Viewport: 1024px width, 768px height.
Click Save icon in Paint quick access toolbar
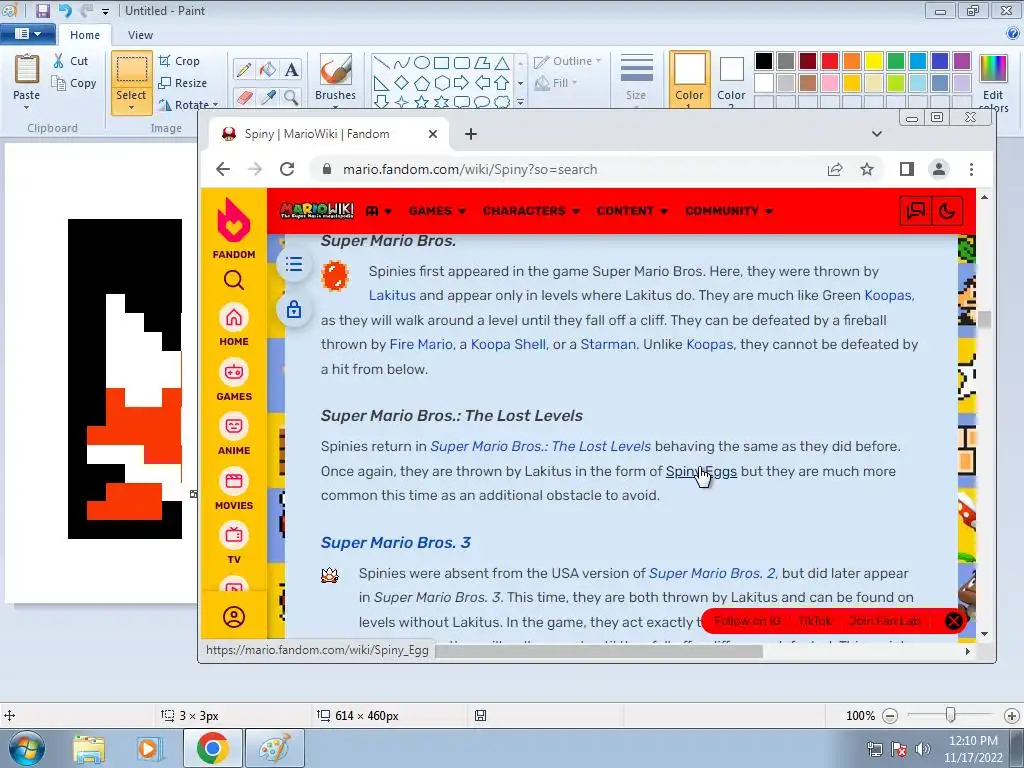coord(42,10)
